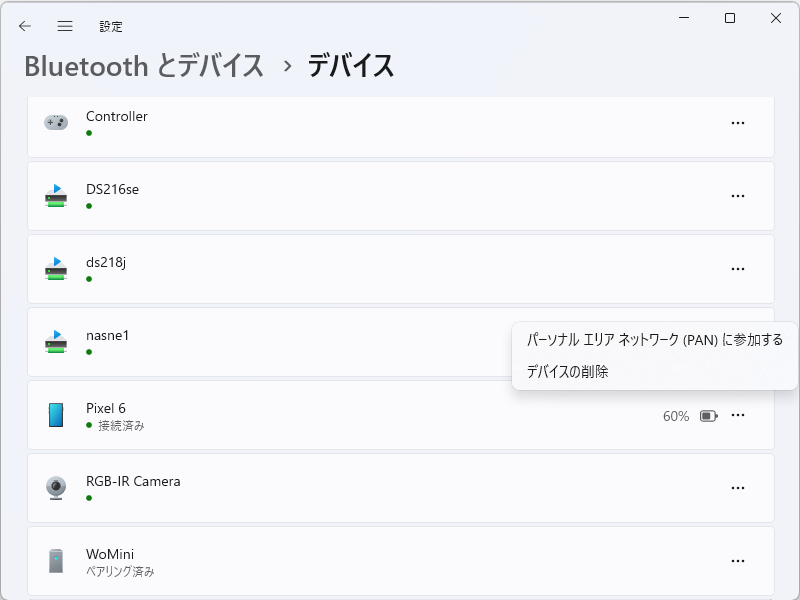Click the ds218j server icon
Screen dimensions: 800x600
click(x=55, y=267)
